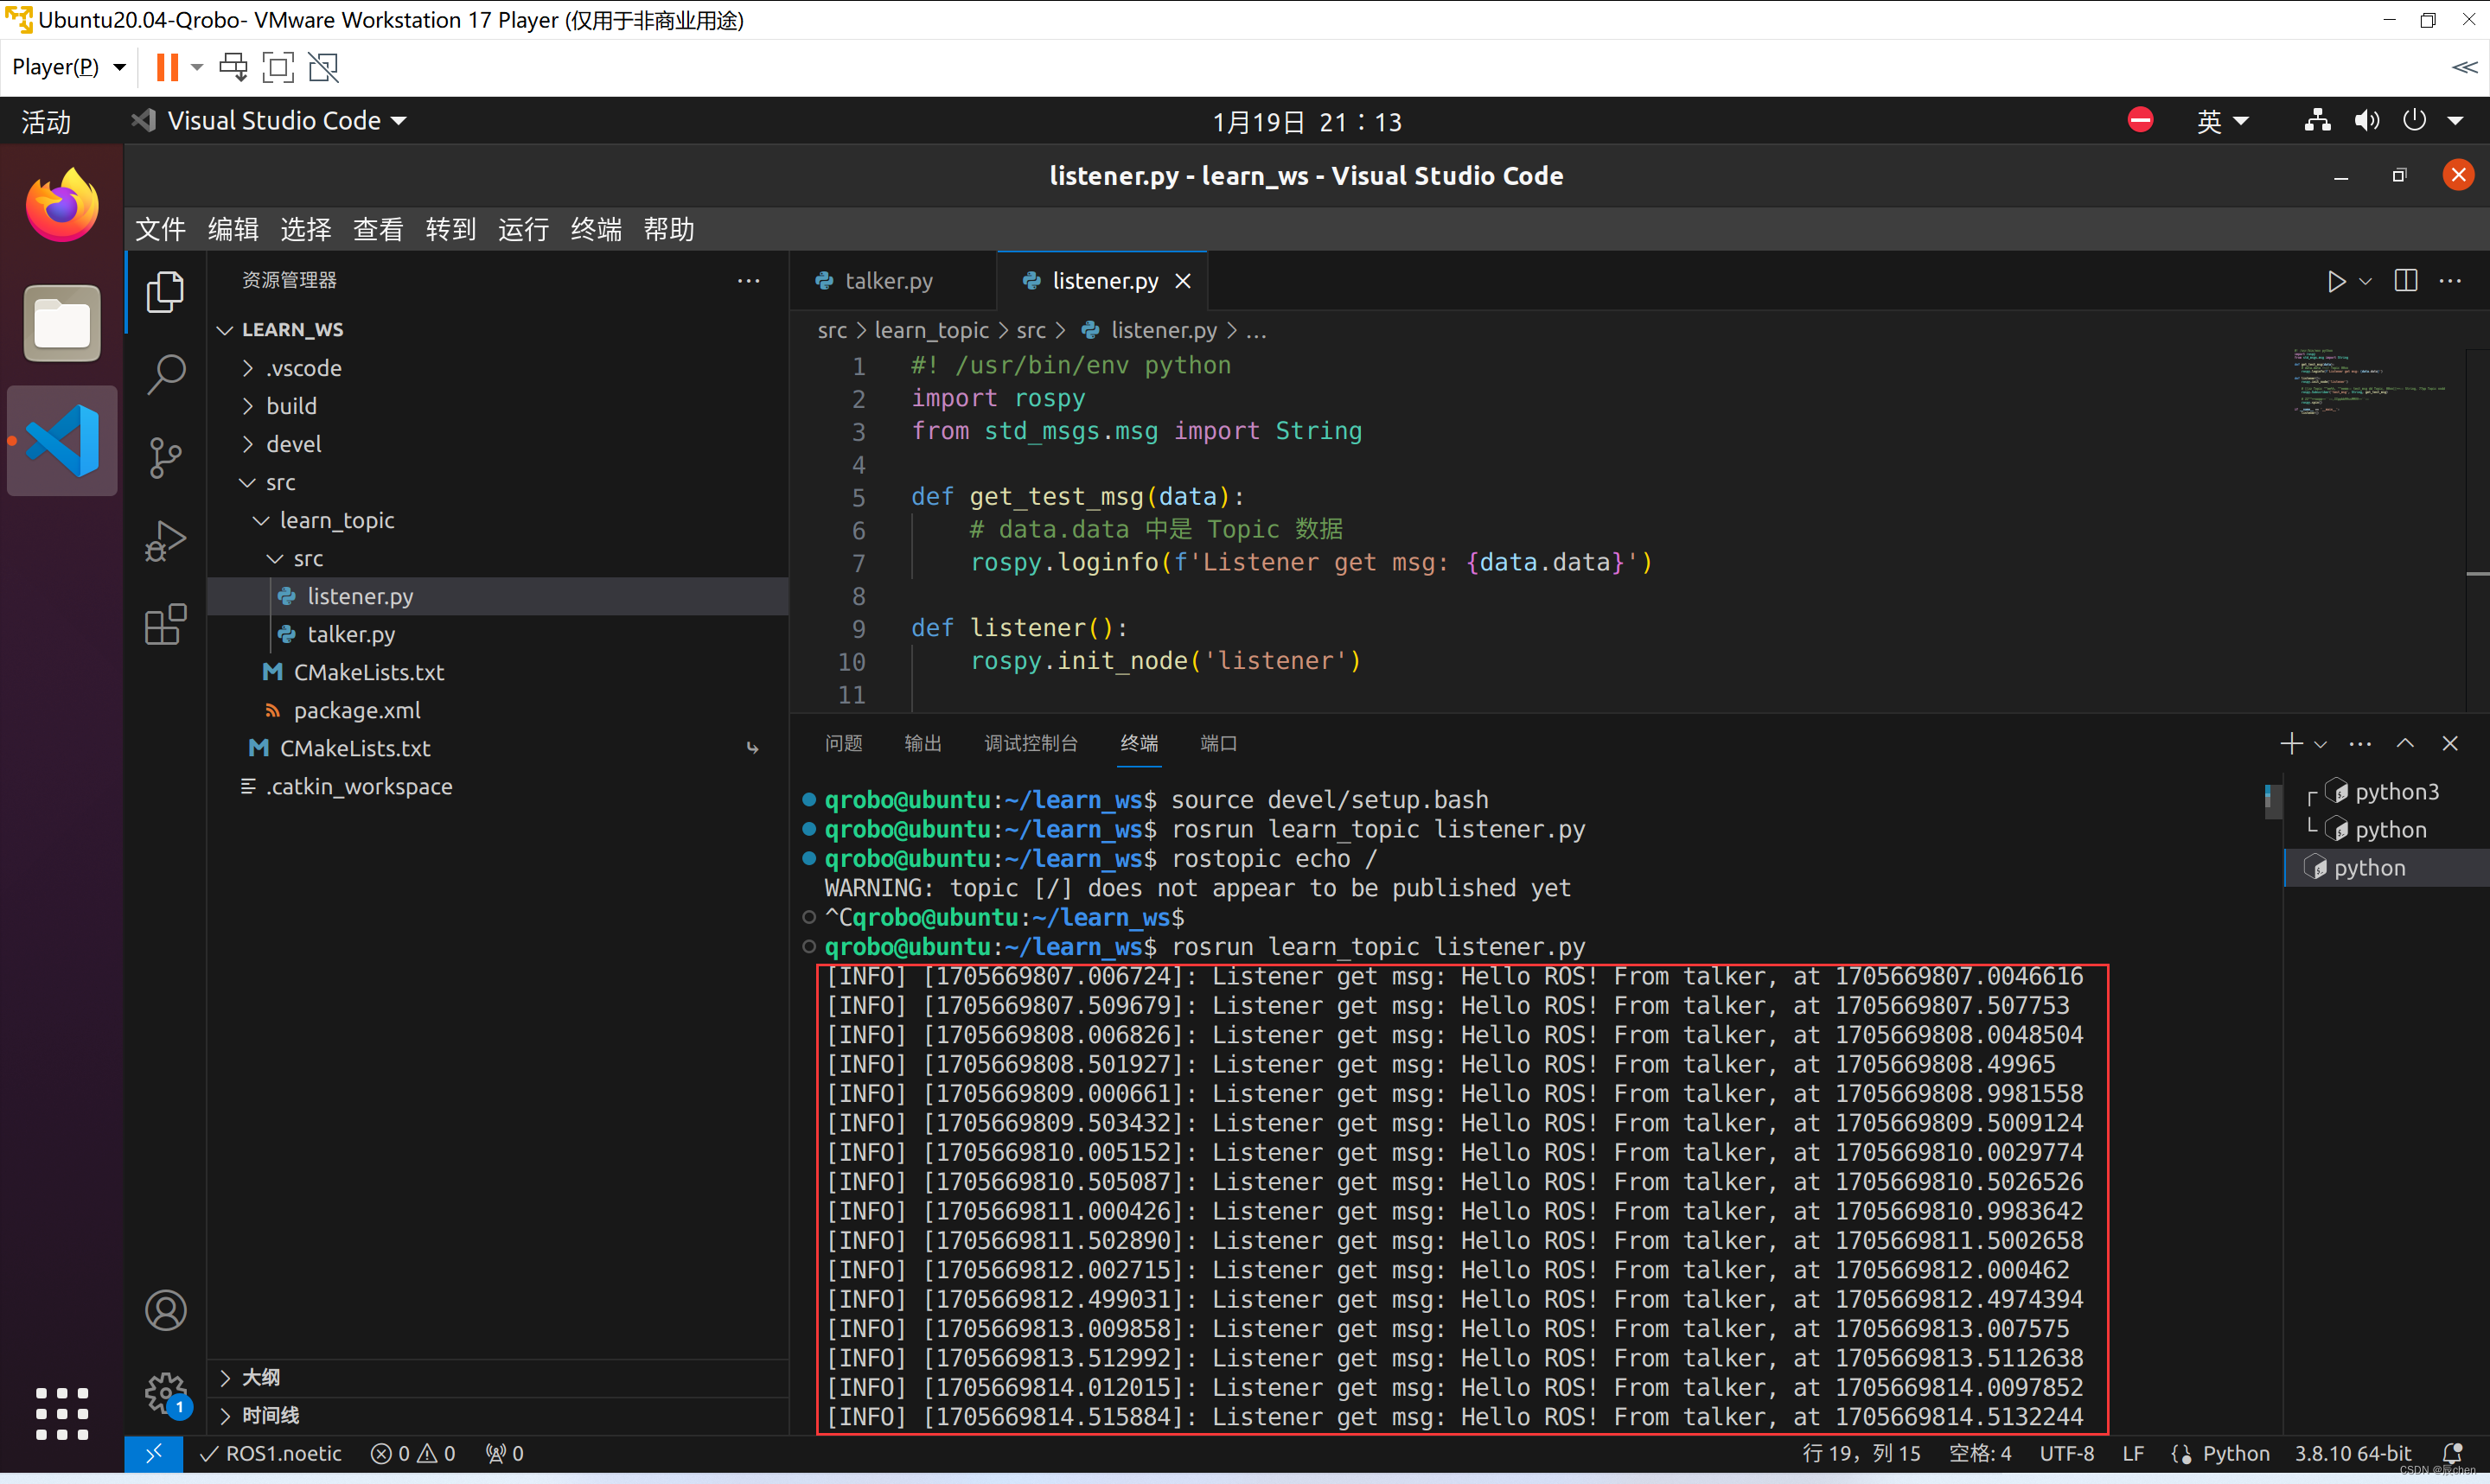
Task: Open Ubuntu volume control in system tray
Action: 2366,121
